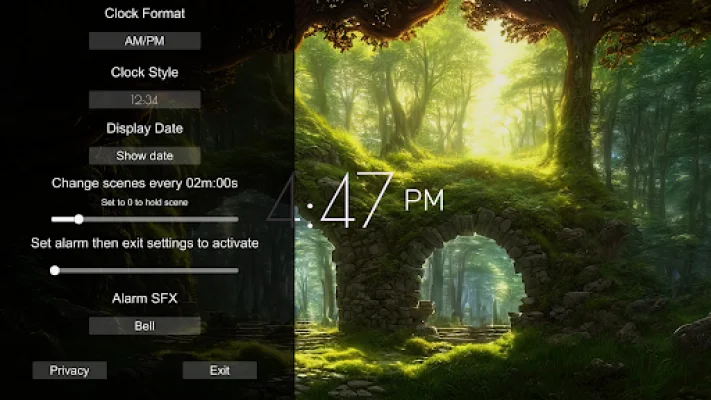Click the Clock Format heading
This screenshot has width=711, height=400.
pos(145,14)
